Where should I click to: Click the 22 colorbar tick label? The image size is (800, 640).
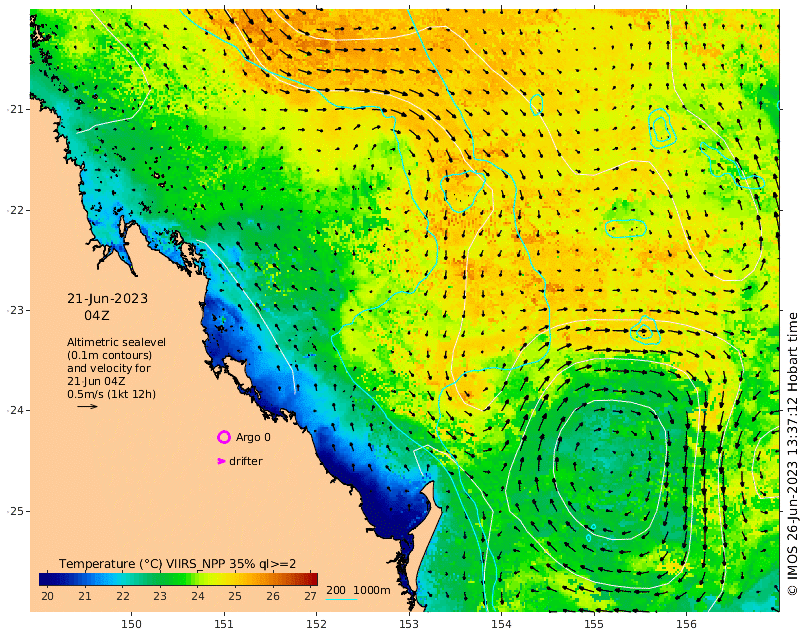(x=122, y=596)
